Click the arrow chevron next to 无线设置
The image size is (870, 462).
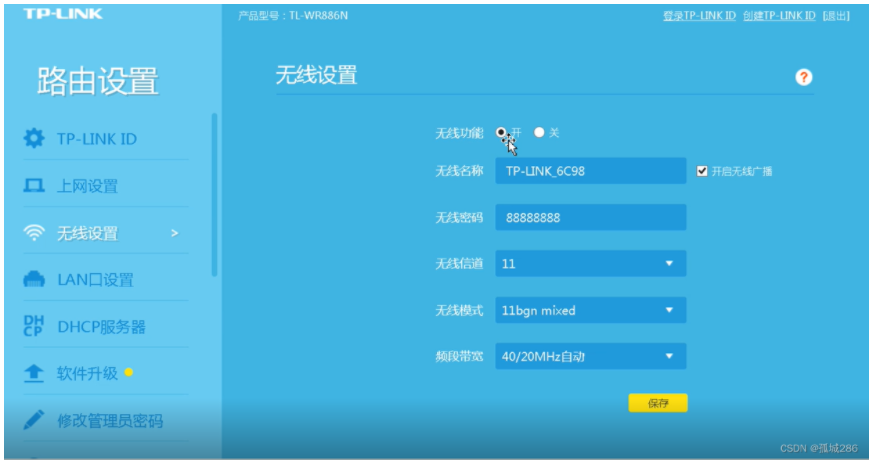click(175, 233)
